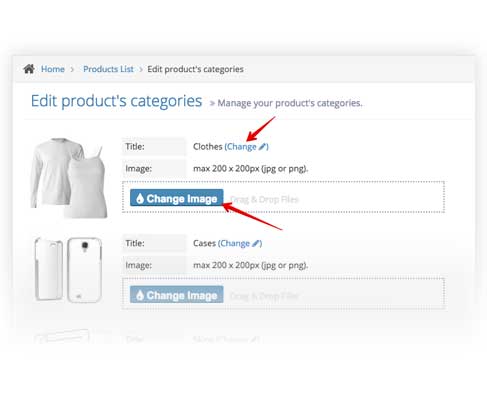This screenshot has width=487, height=402.
Task: Click the arrow separator after Home breadcrumb
Action: click(72, 69)
